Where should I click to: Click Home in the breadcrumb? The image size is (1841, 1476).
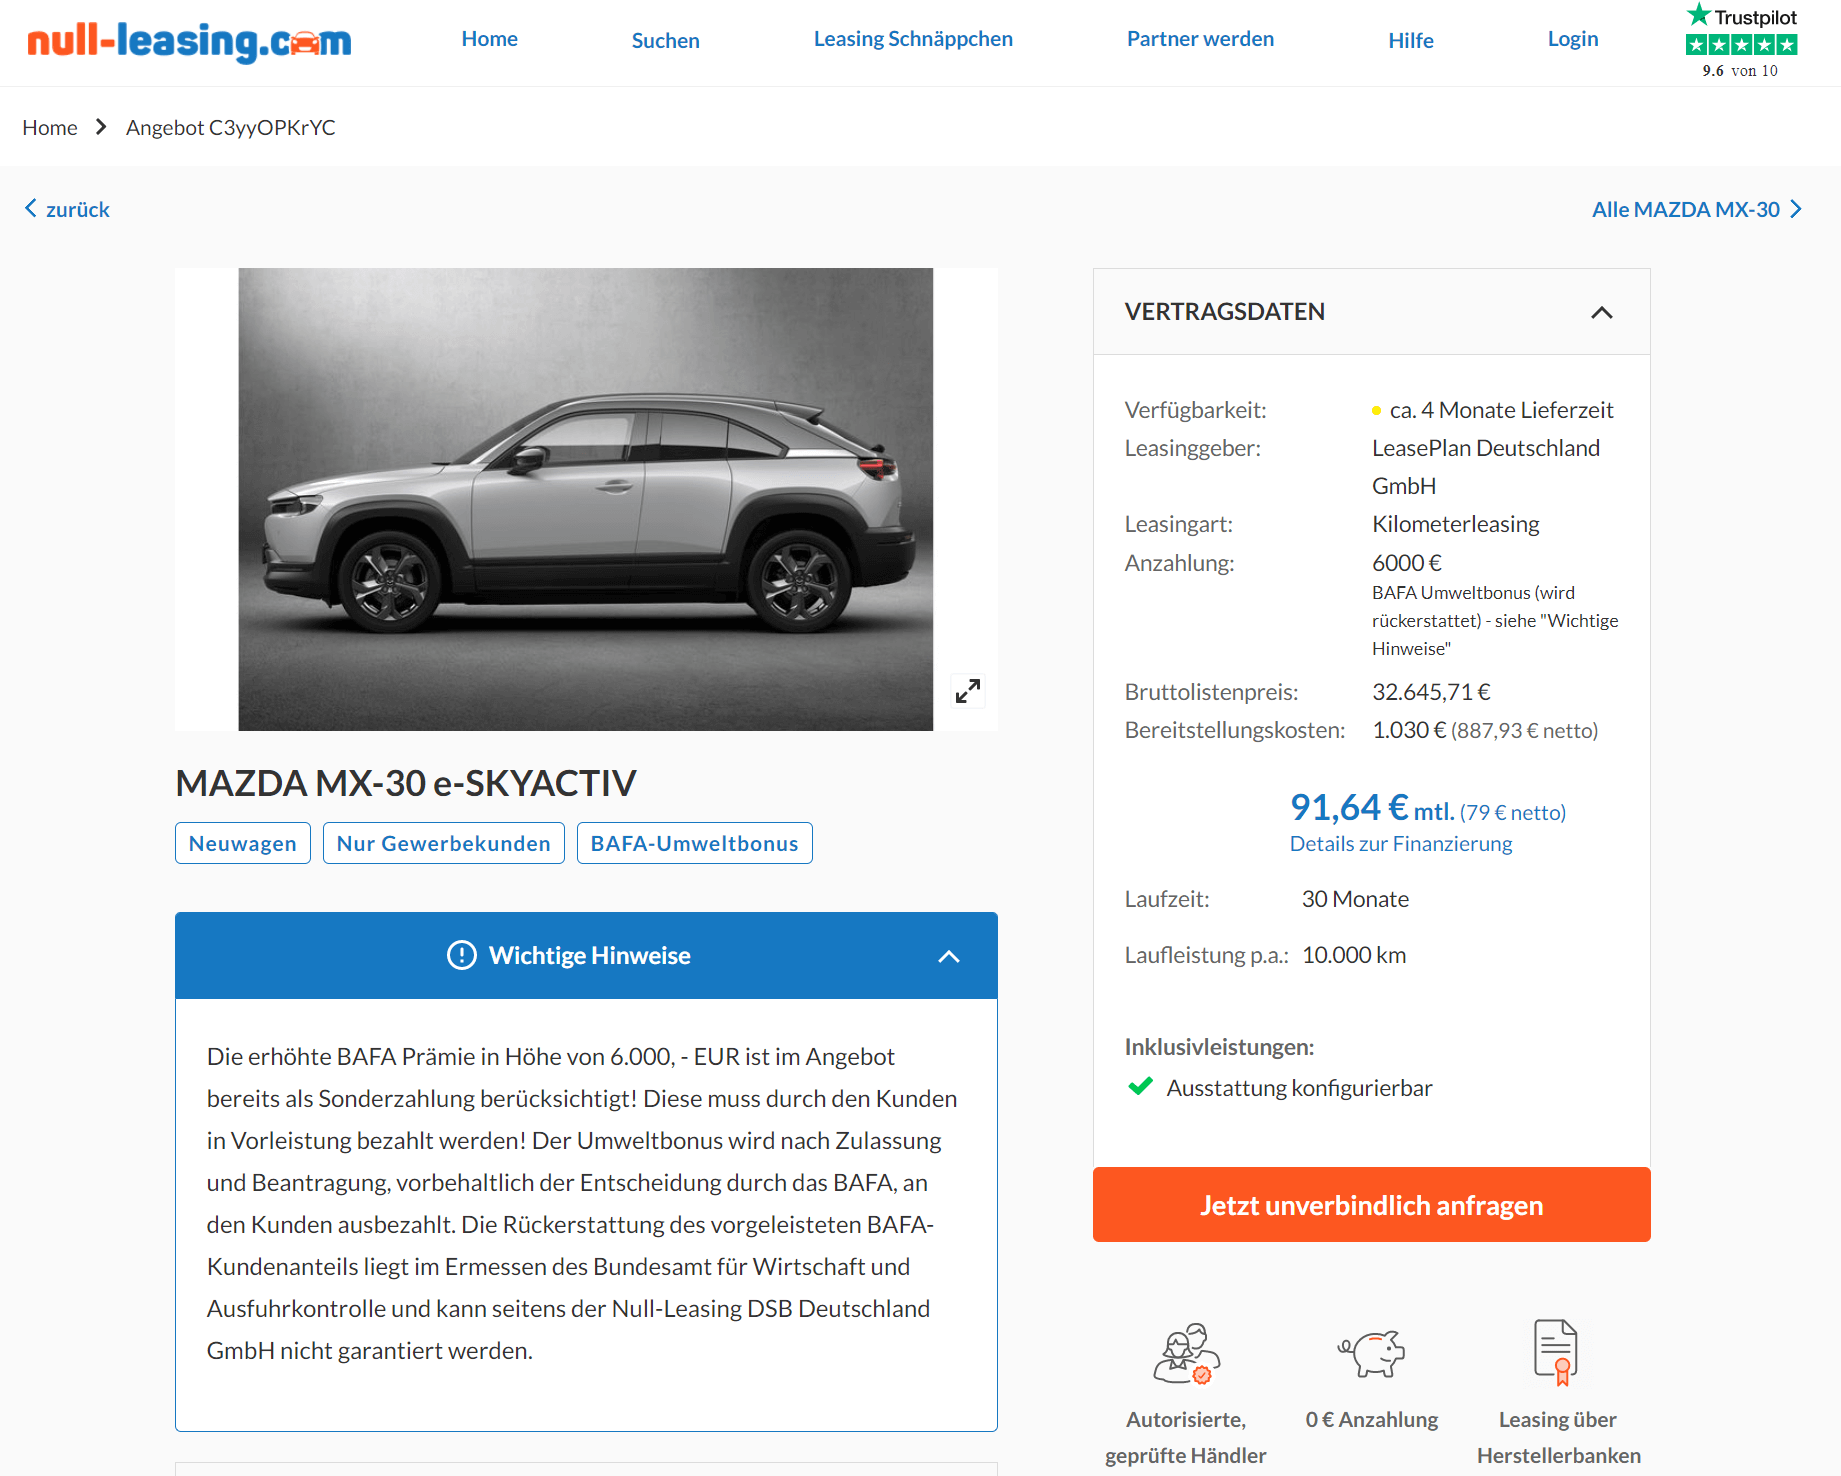(x=50, y=127)
